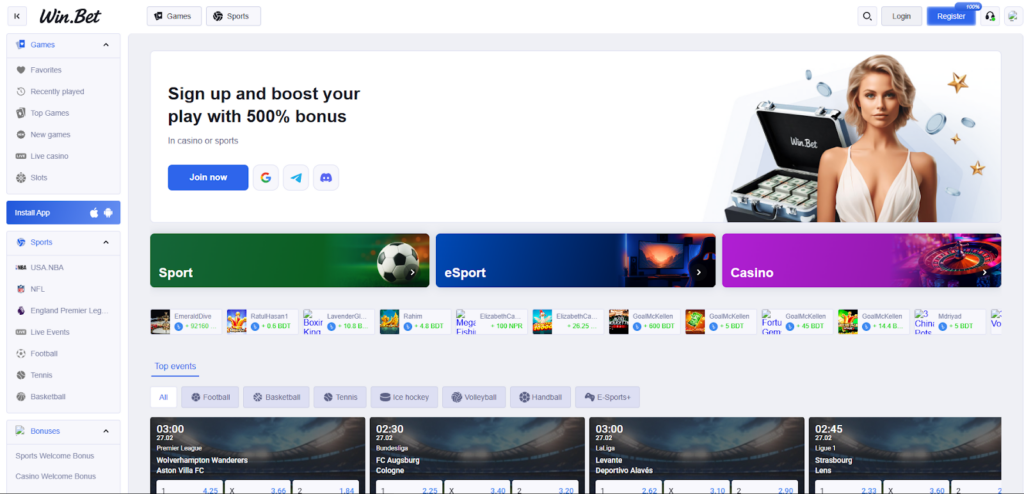
Task: Click the NFL shield icon
Action: [x=20, y=289]
